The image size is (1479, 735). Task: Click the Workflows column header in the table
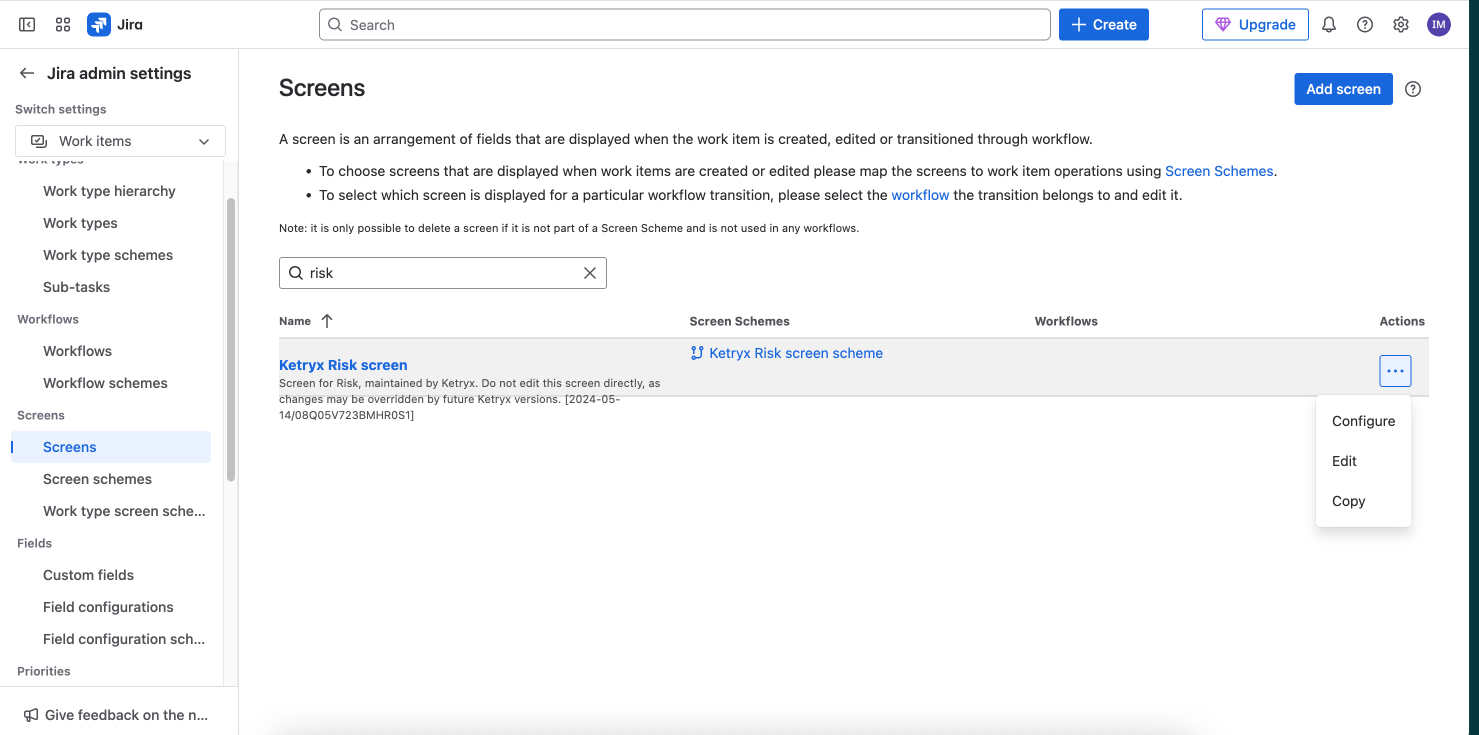1066,321
